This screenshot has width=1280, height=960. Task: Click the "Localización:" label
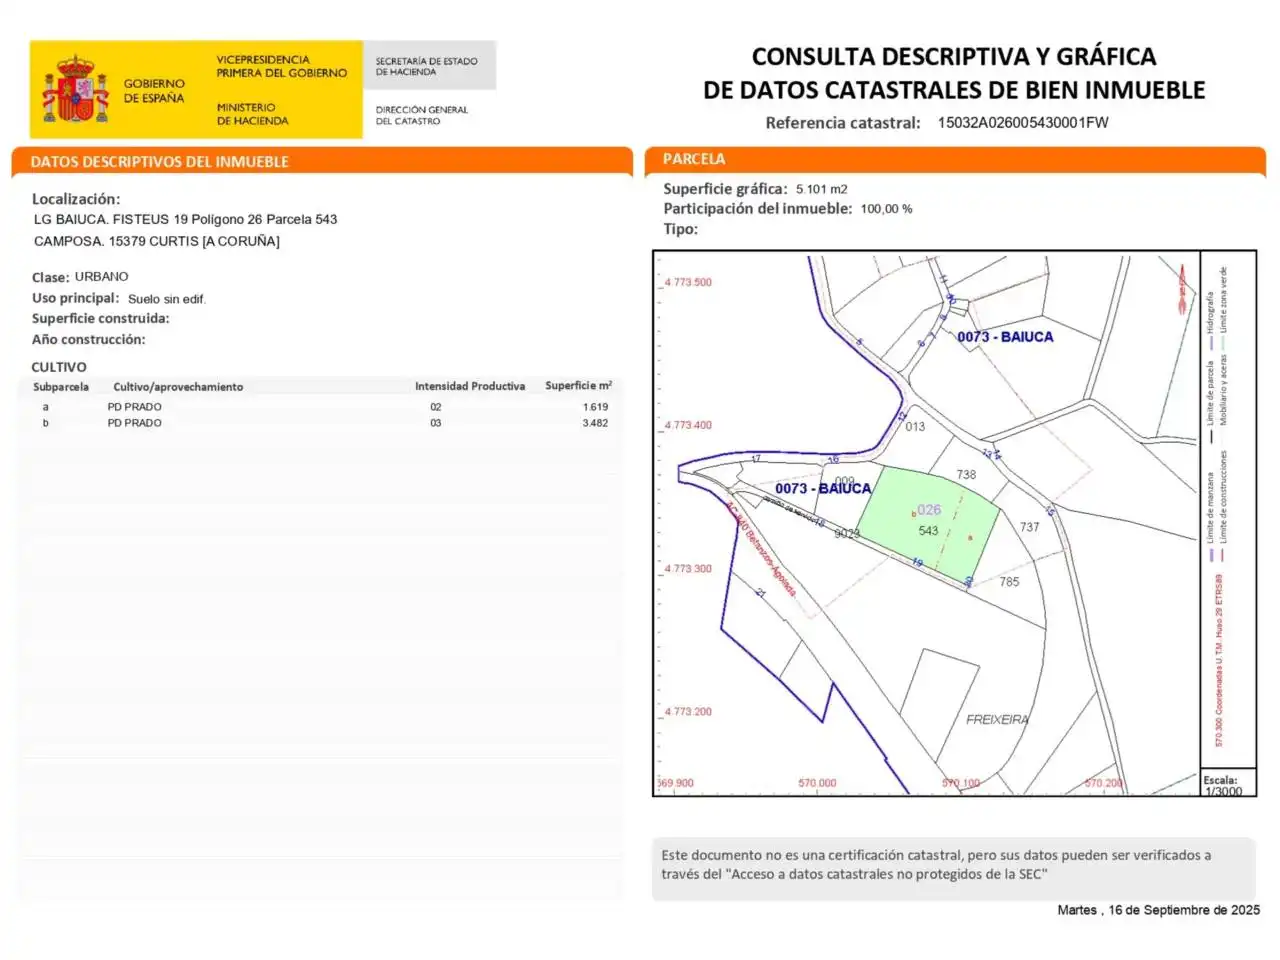coord(76,199)
